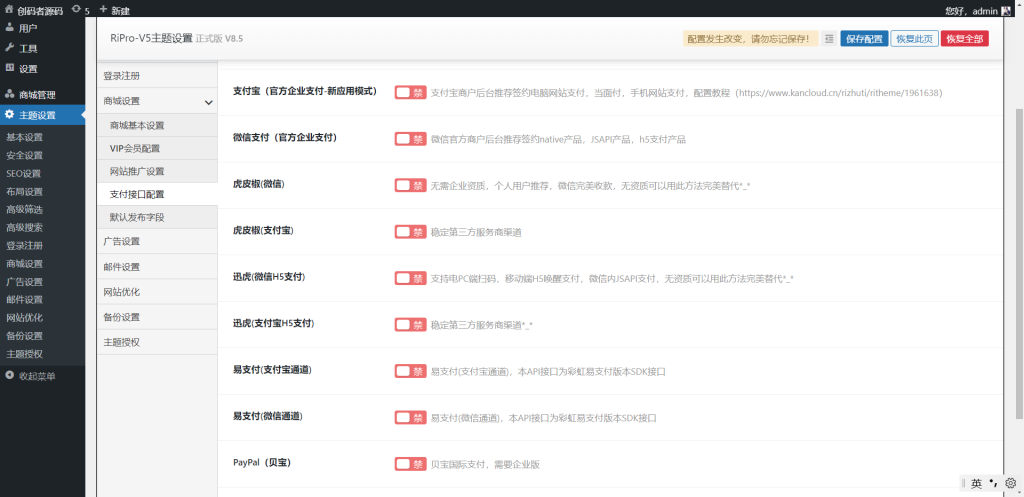This screenshot has height=497, width=1024.
Task: Click the expand-all sections icon beside 保存配置
Action: point(828,39)
